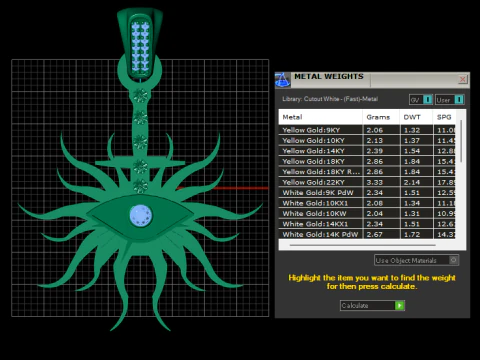Click the vertical scrollbar of metals table
Screen dimensions: 480x360
click(461, 141)
